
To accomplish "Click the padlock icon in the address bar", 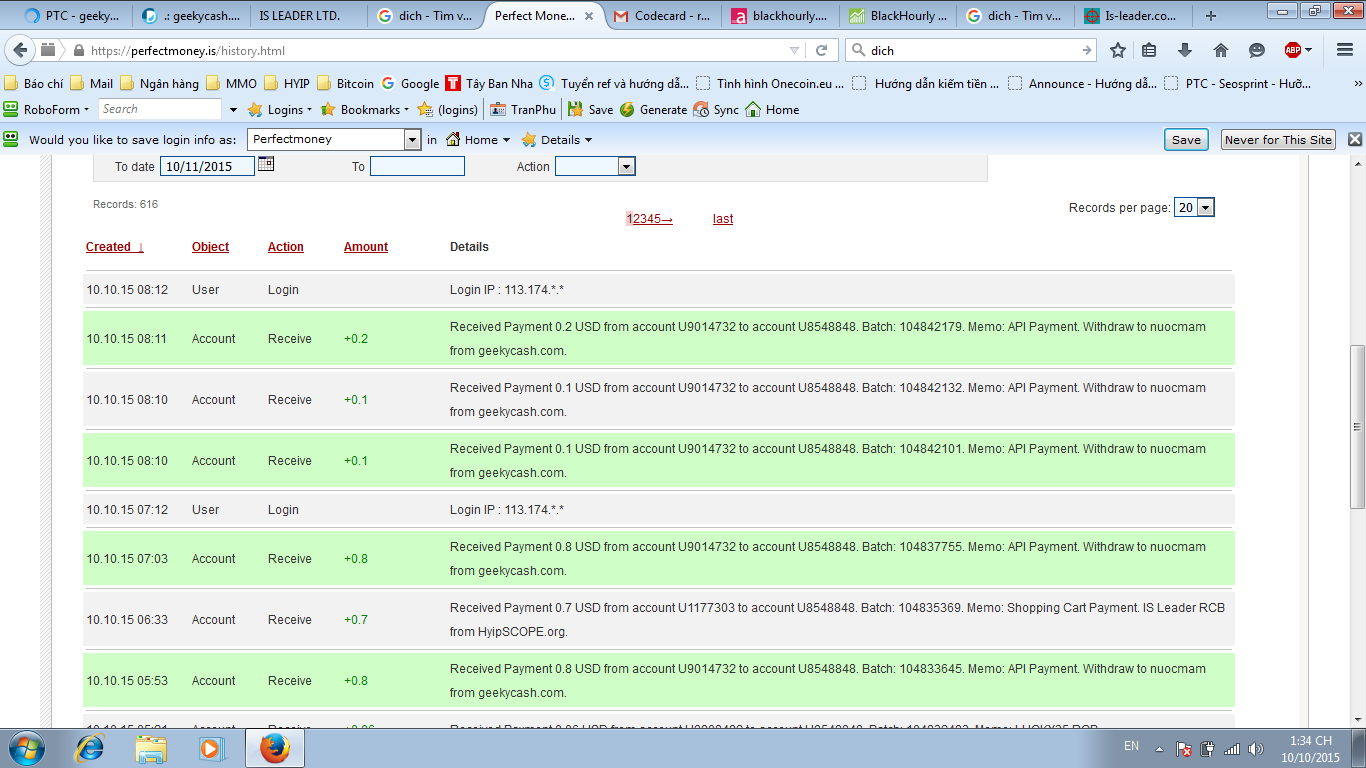I will pyautogui.click(x=78, y=50).
